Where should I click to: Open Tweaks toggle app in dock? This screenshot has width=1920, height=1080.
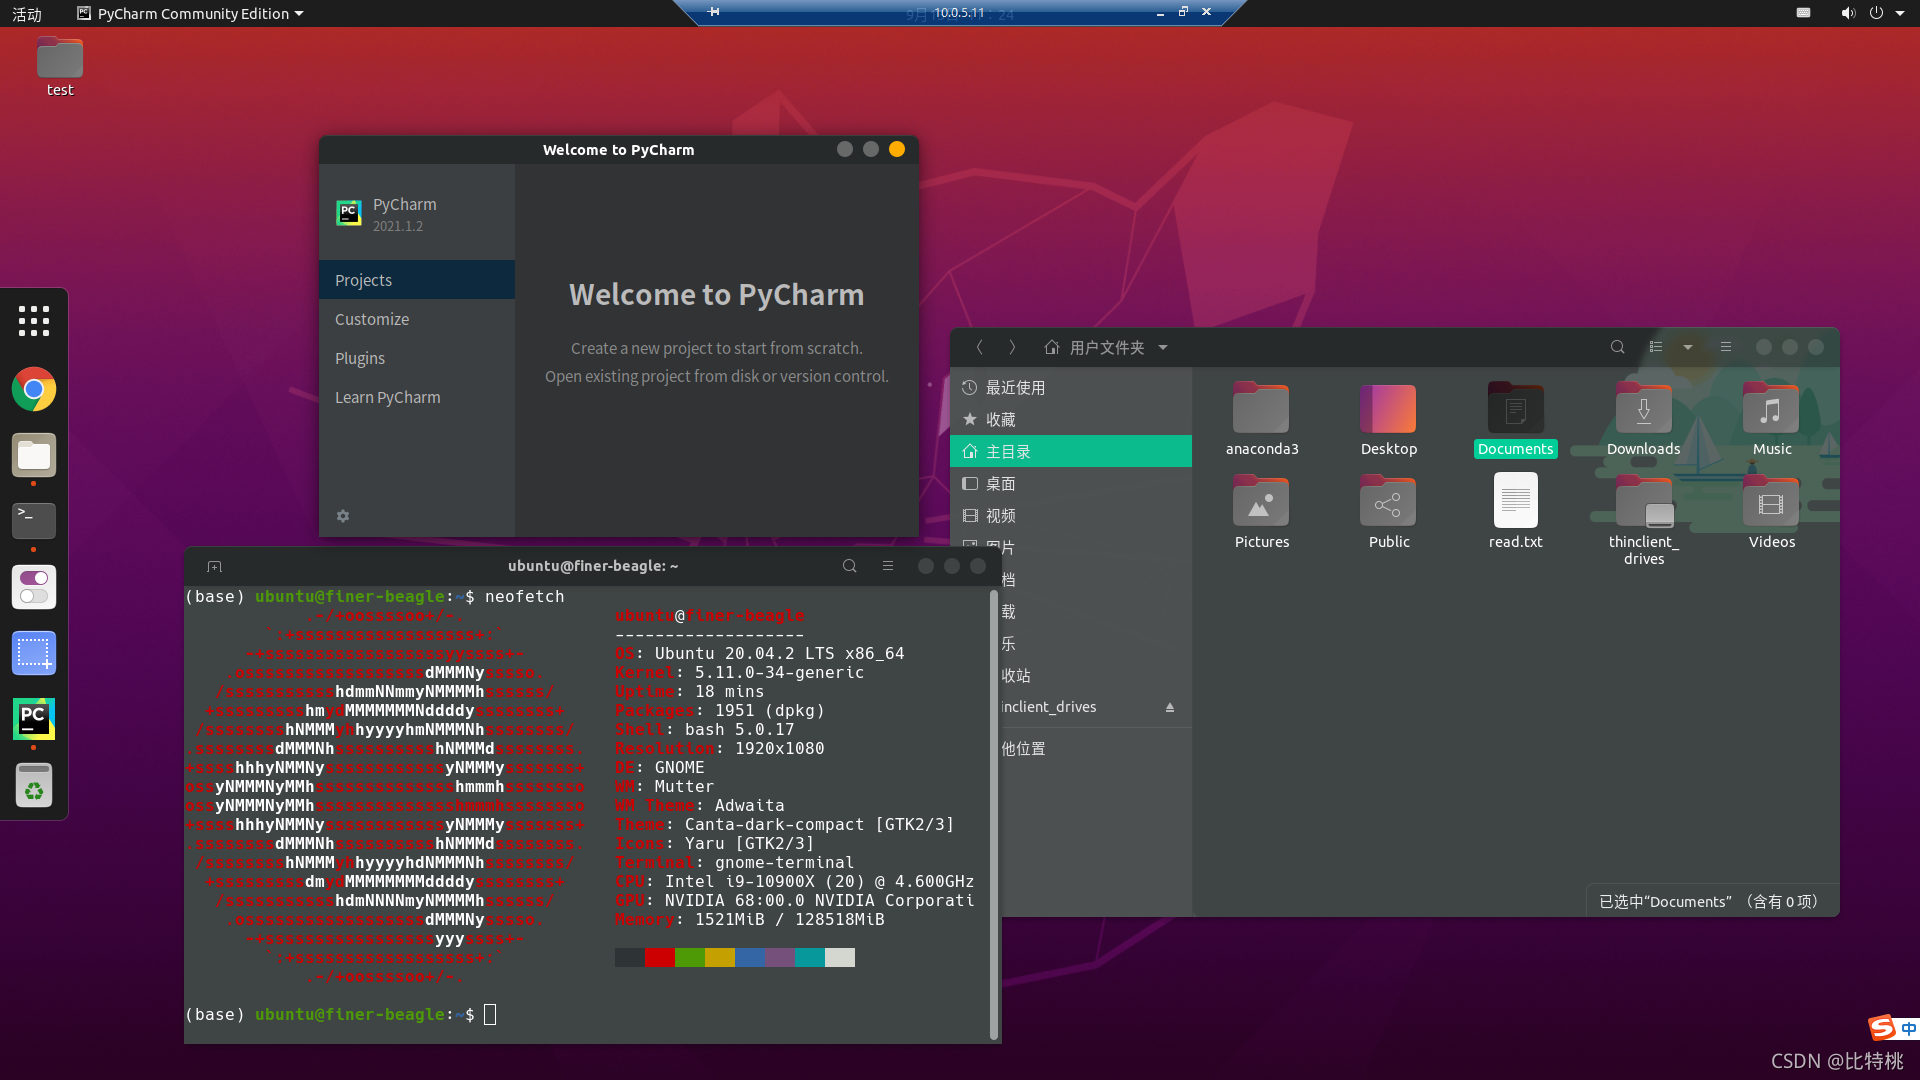[34, 587]
